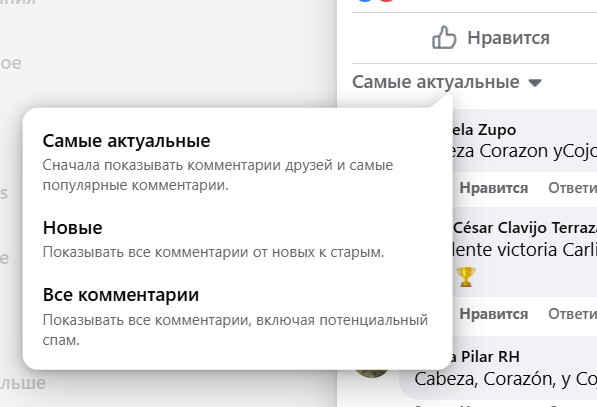Like the Zupo comment via "Нравится"

[x=493, y=188]
